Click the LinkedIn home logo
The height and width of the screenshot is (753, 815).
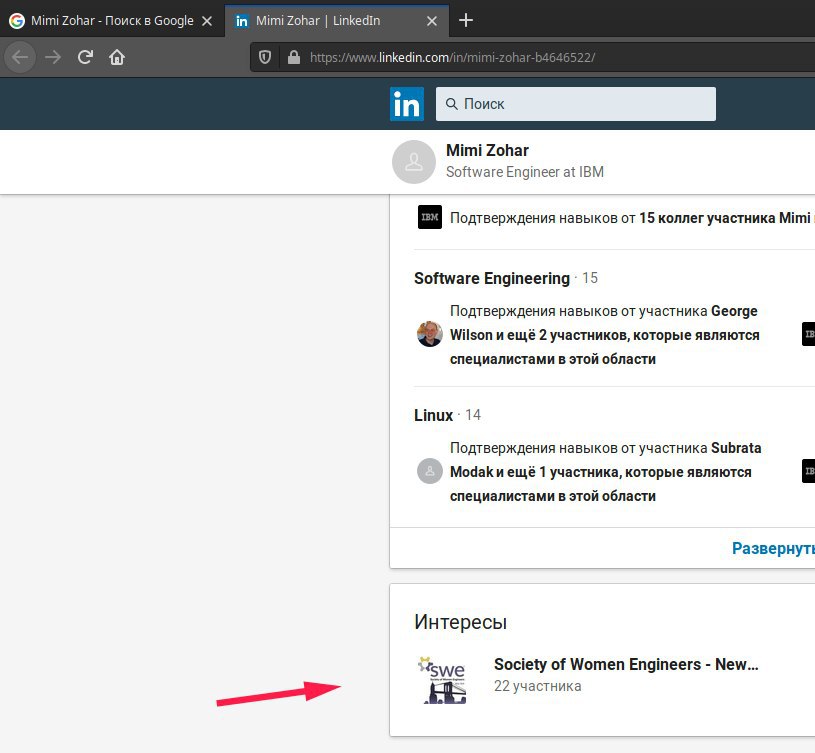[406, 104]
